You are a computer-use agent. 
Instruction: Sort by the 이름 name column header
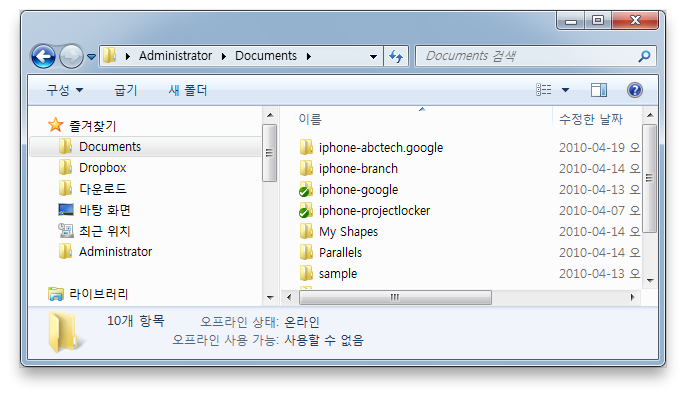click(x=310, y=119)
